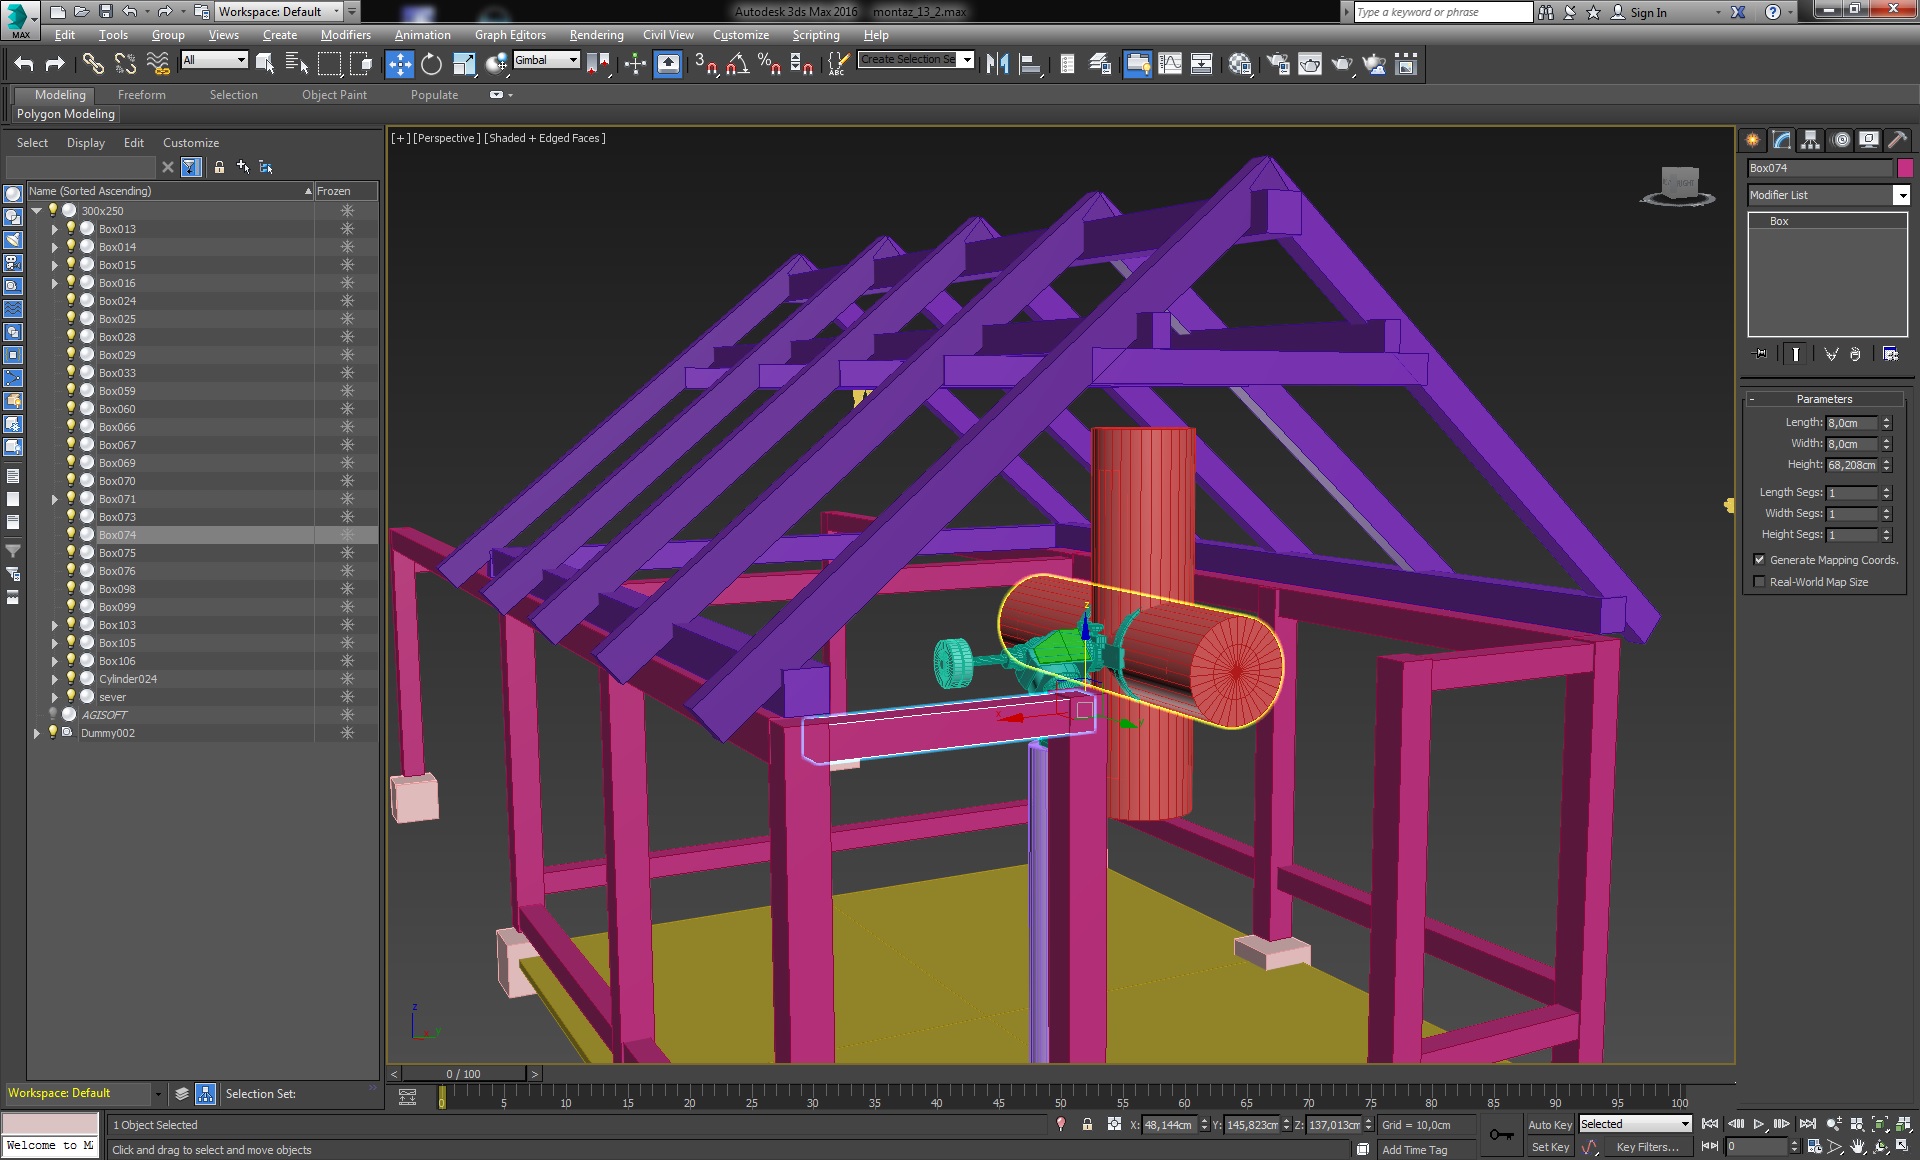This screenshot has width=1920, height=1160.
Task: Click the Undo arrow in main toolbar
Action: [x=24, y=65]
